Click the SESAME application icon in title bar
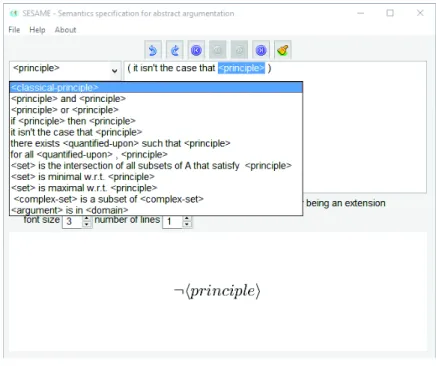 coord(14,13)
